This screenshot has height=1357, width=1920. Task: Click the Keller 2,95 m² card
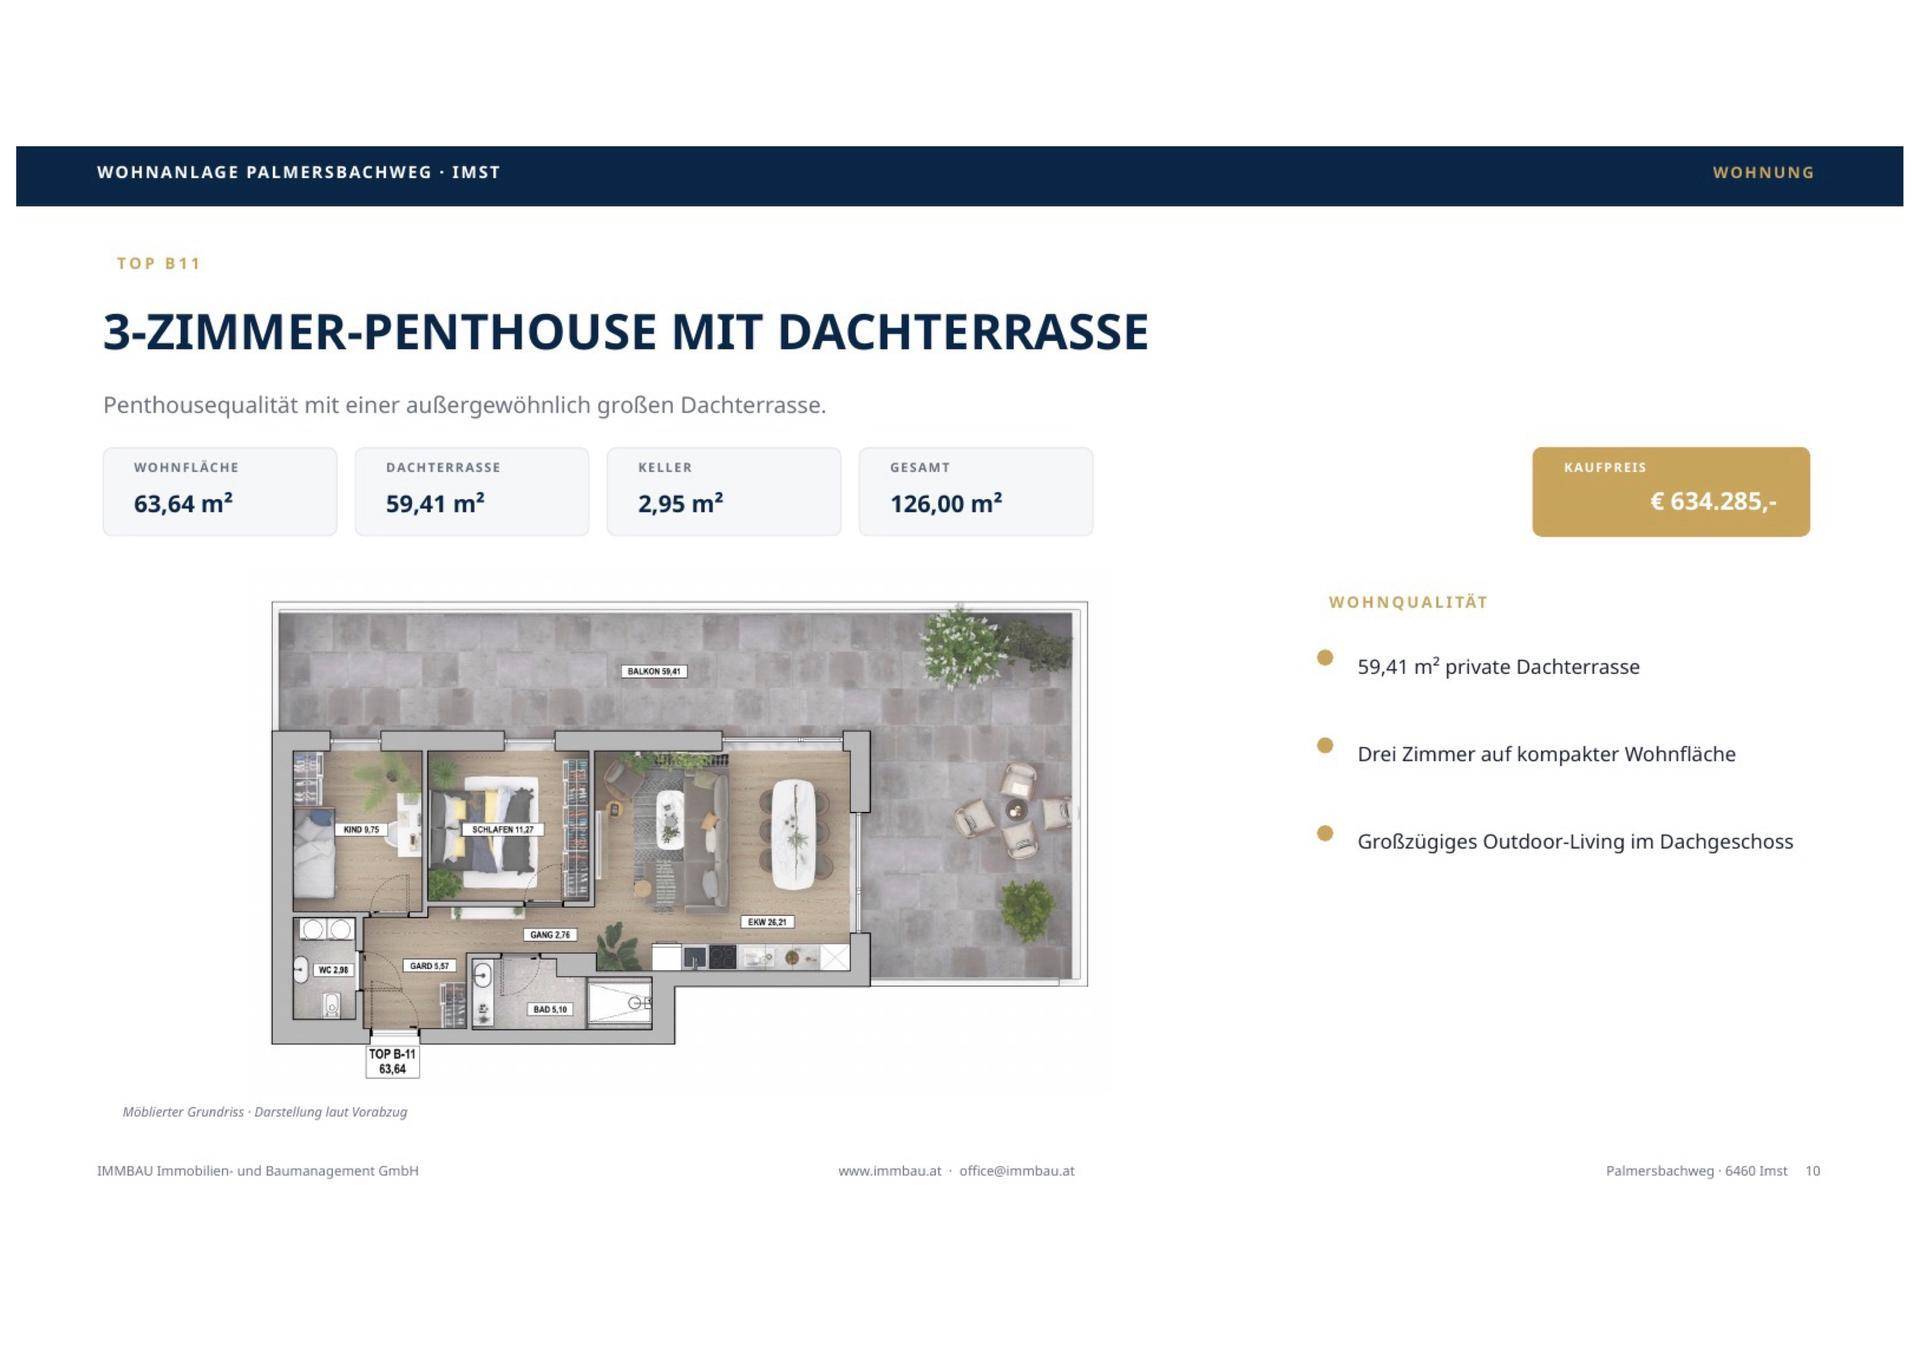click(724, 491)
